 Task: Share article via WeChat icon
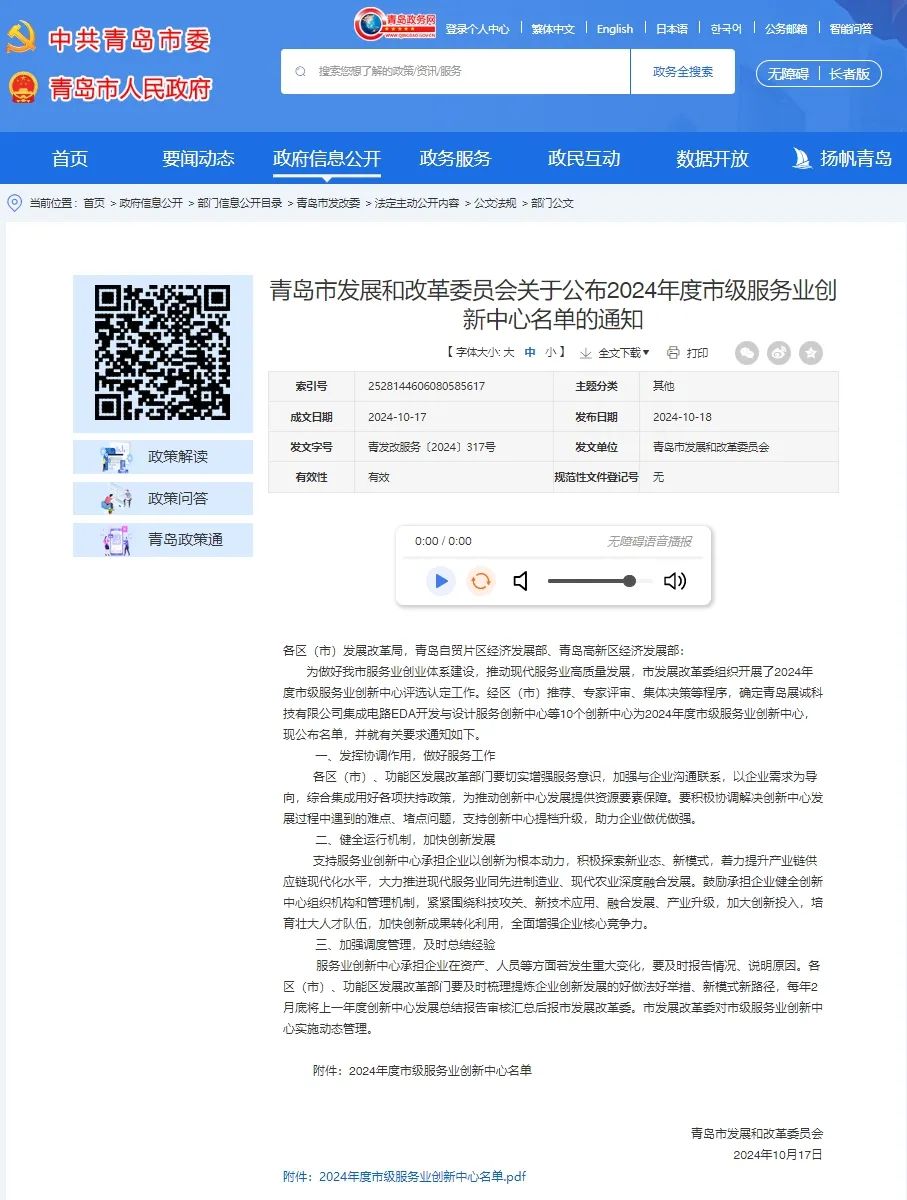pyautogui.click(x=747, y=352)
